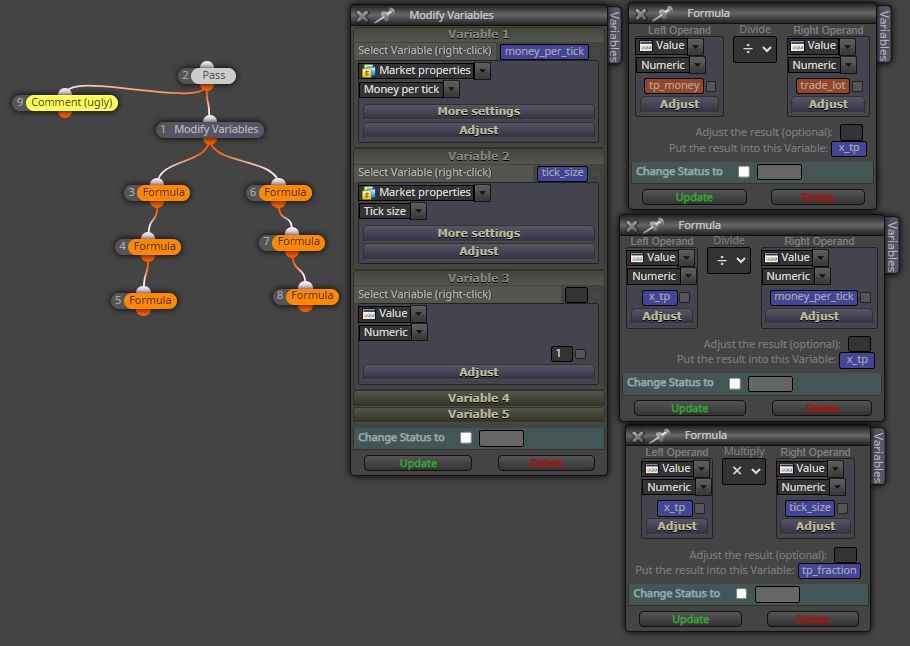Open Variables side tab of middle Formula
This screenshot has height=646, width=910.
point(893,246)
